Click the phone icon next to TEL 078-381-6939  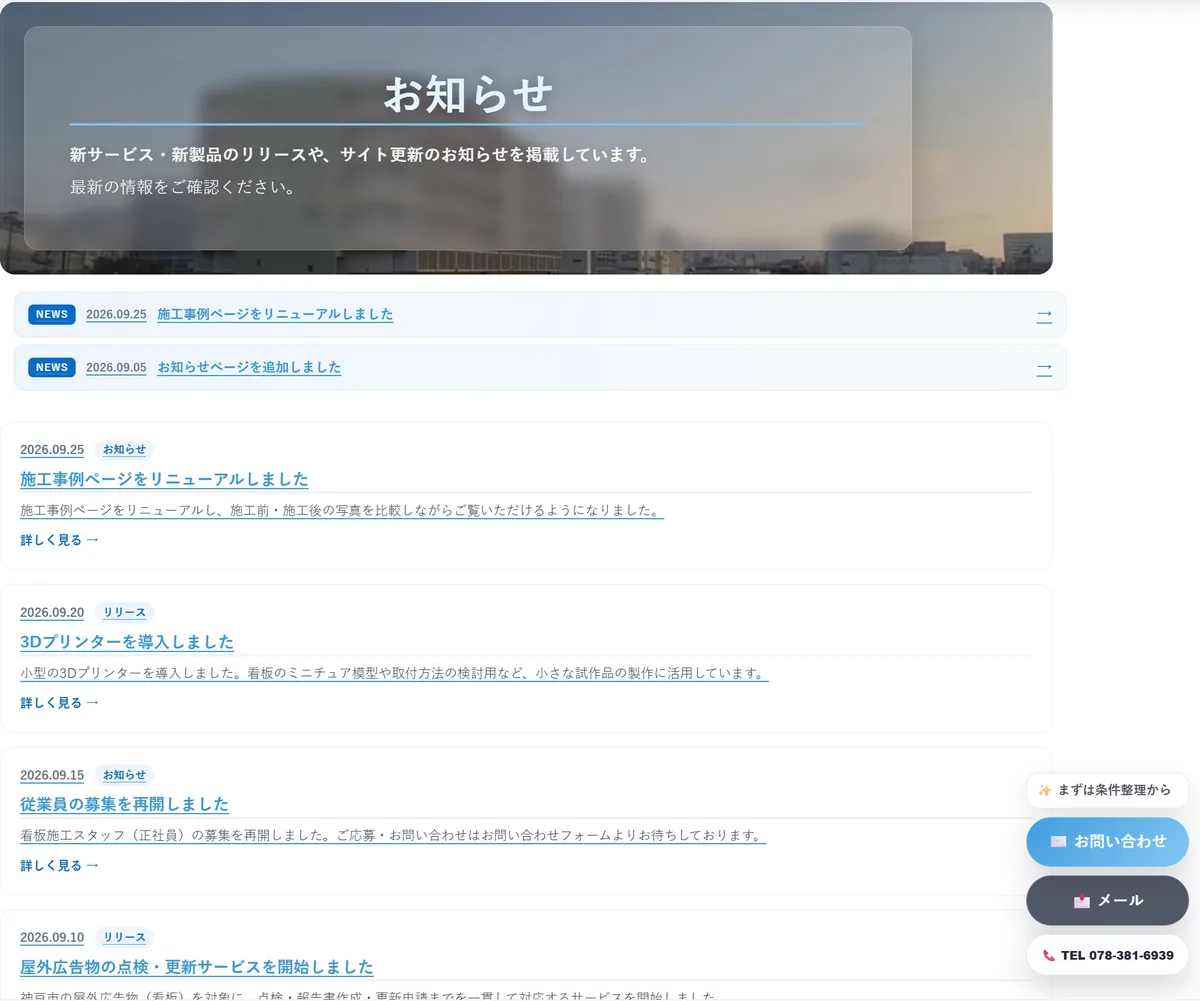coord(1049,956)
